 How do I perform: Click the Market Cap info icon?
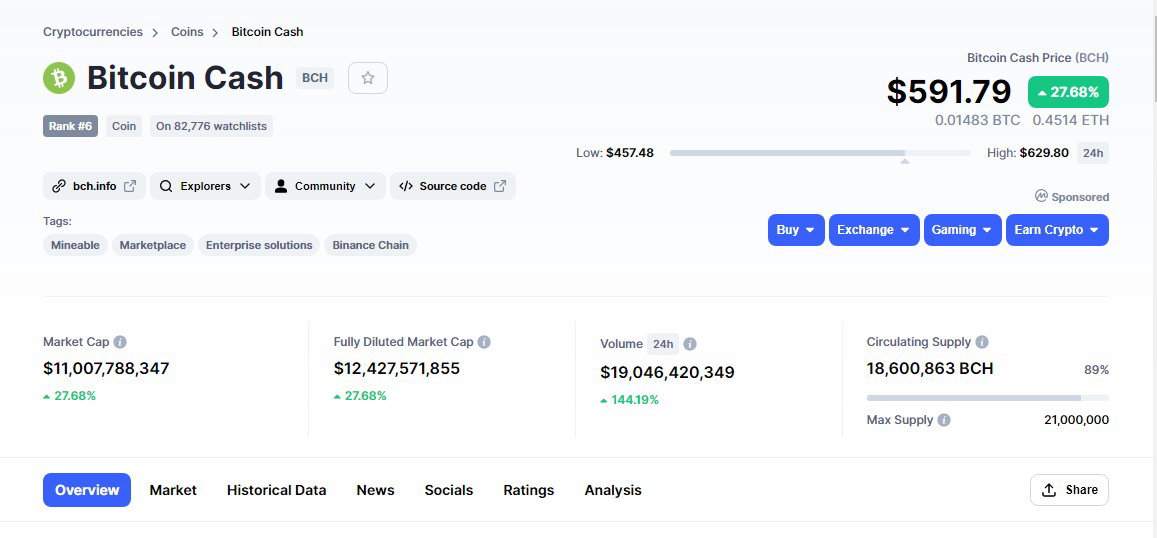point(120,342)
